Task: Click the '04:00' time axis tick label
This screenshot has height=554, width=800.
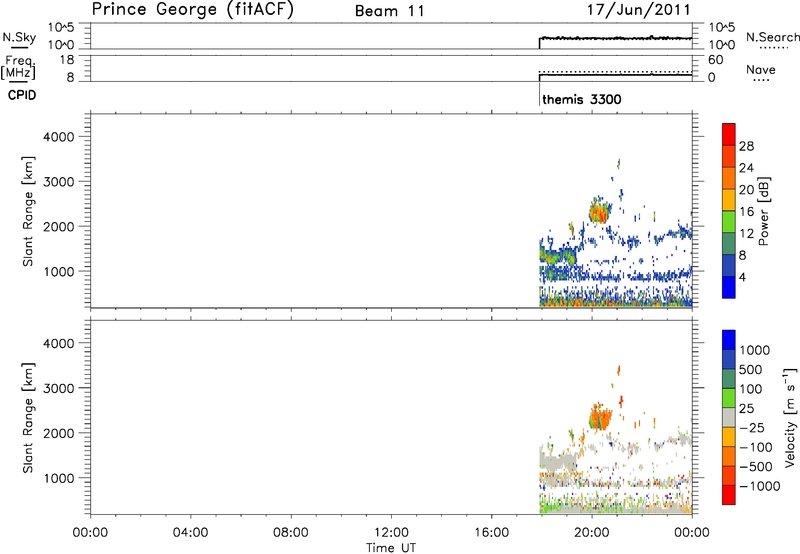Action: pyautogui.click(x=190, y=533)
